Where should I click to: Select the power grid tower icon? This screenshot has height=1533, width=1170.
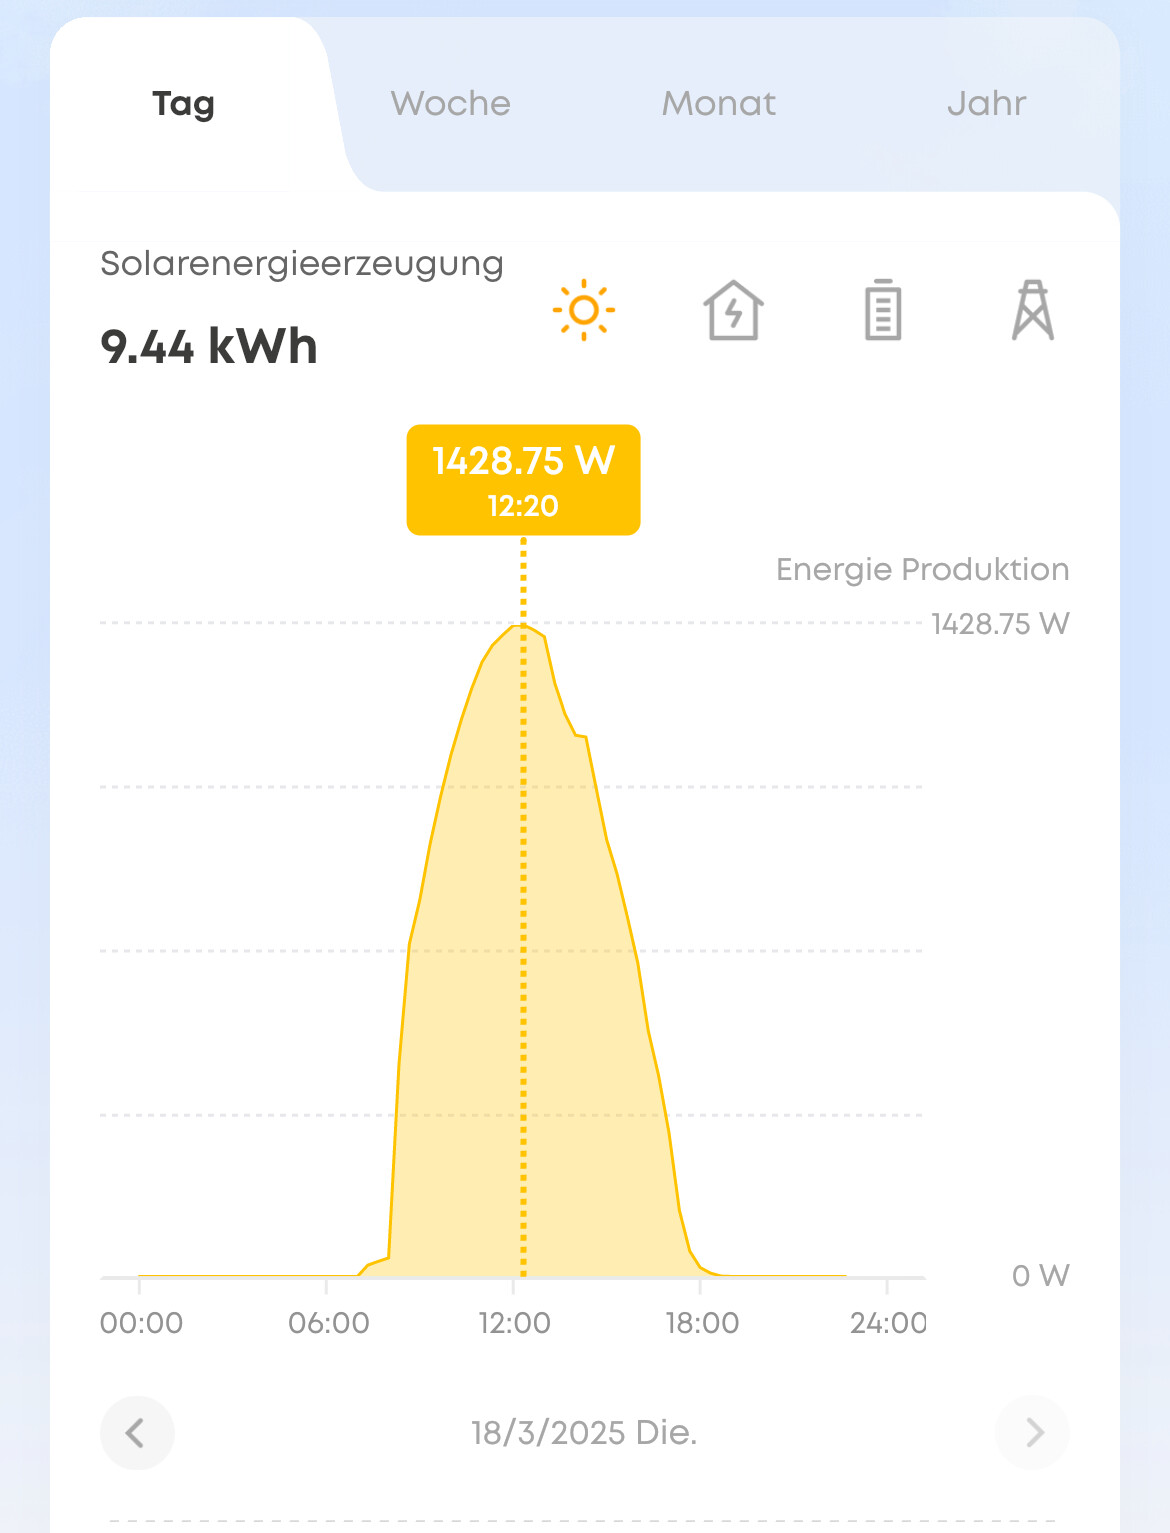pyautogui.click(x=1033, y=310)
